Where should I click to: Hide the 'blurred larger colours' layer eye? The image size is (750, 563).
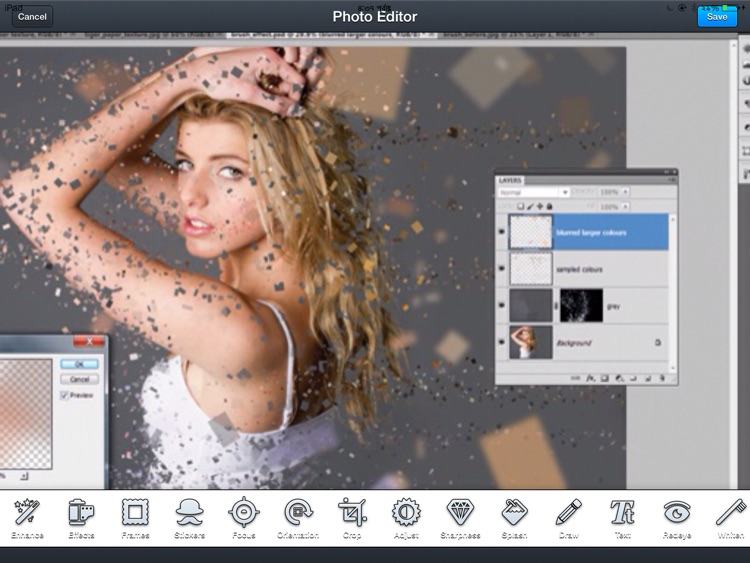click(x=501, y=232)
